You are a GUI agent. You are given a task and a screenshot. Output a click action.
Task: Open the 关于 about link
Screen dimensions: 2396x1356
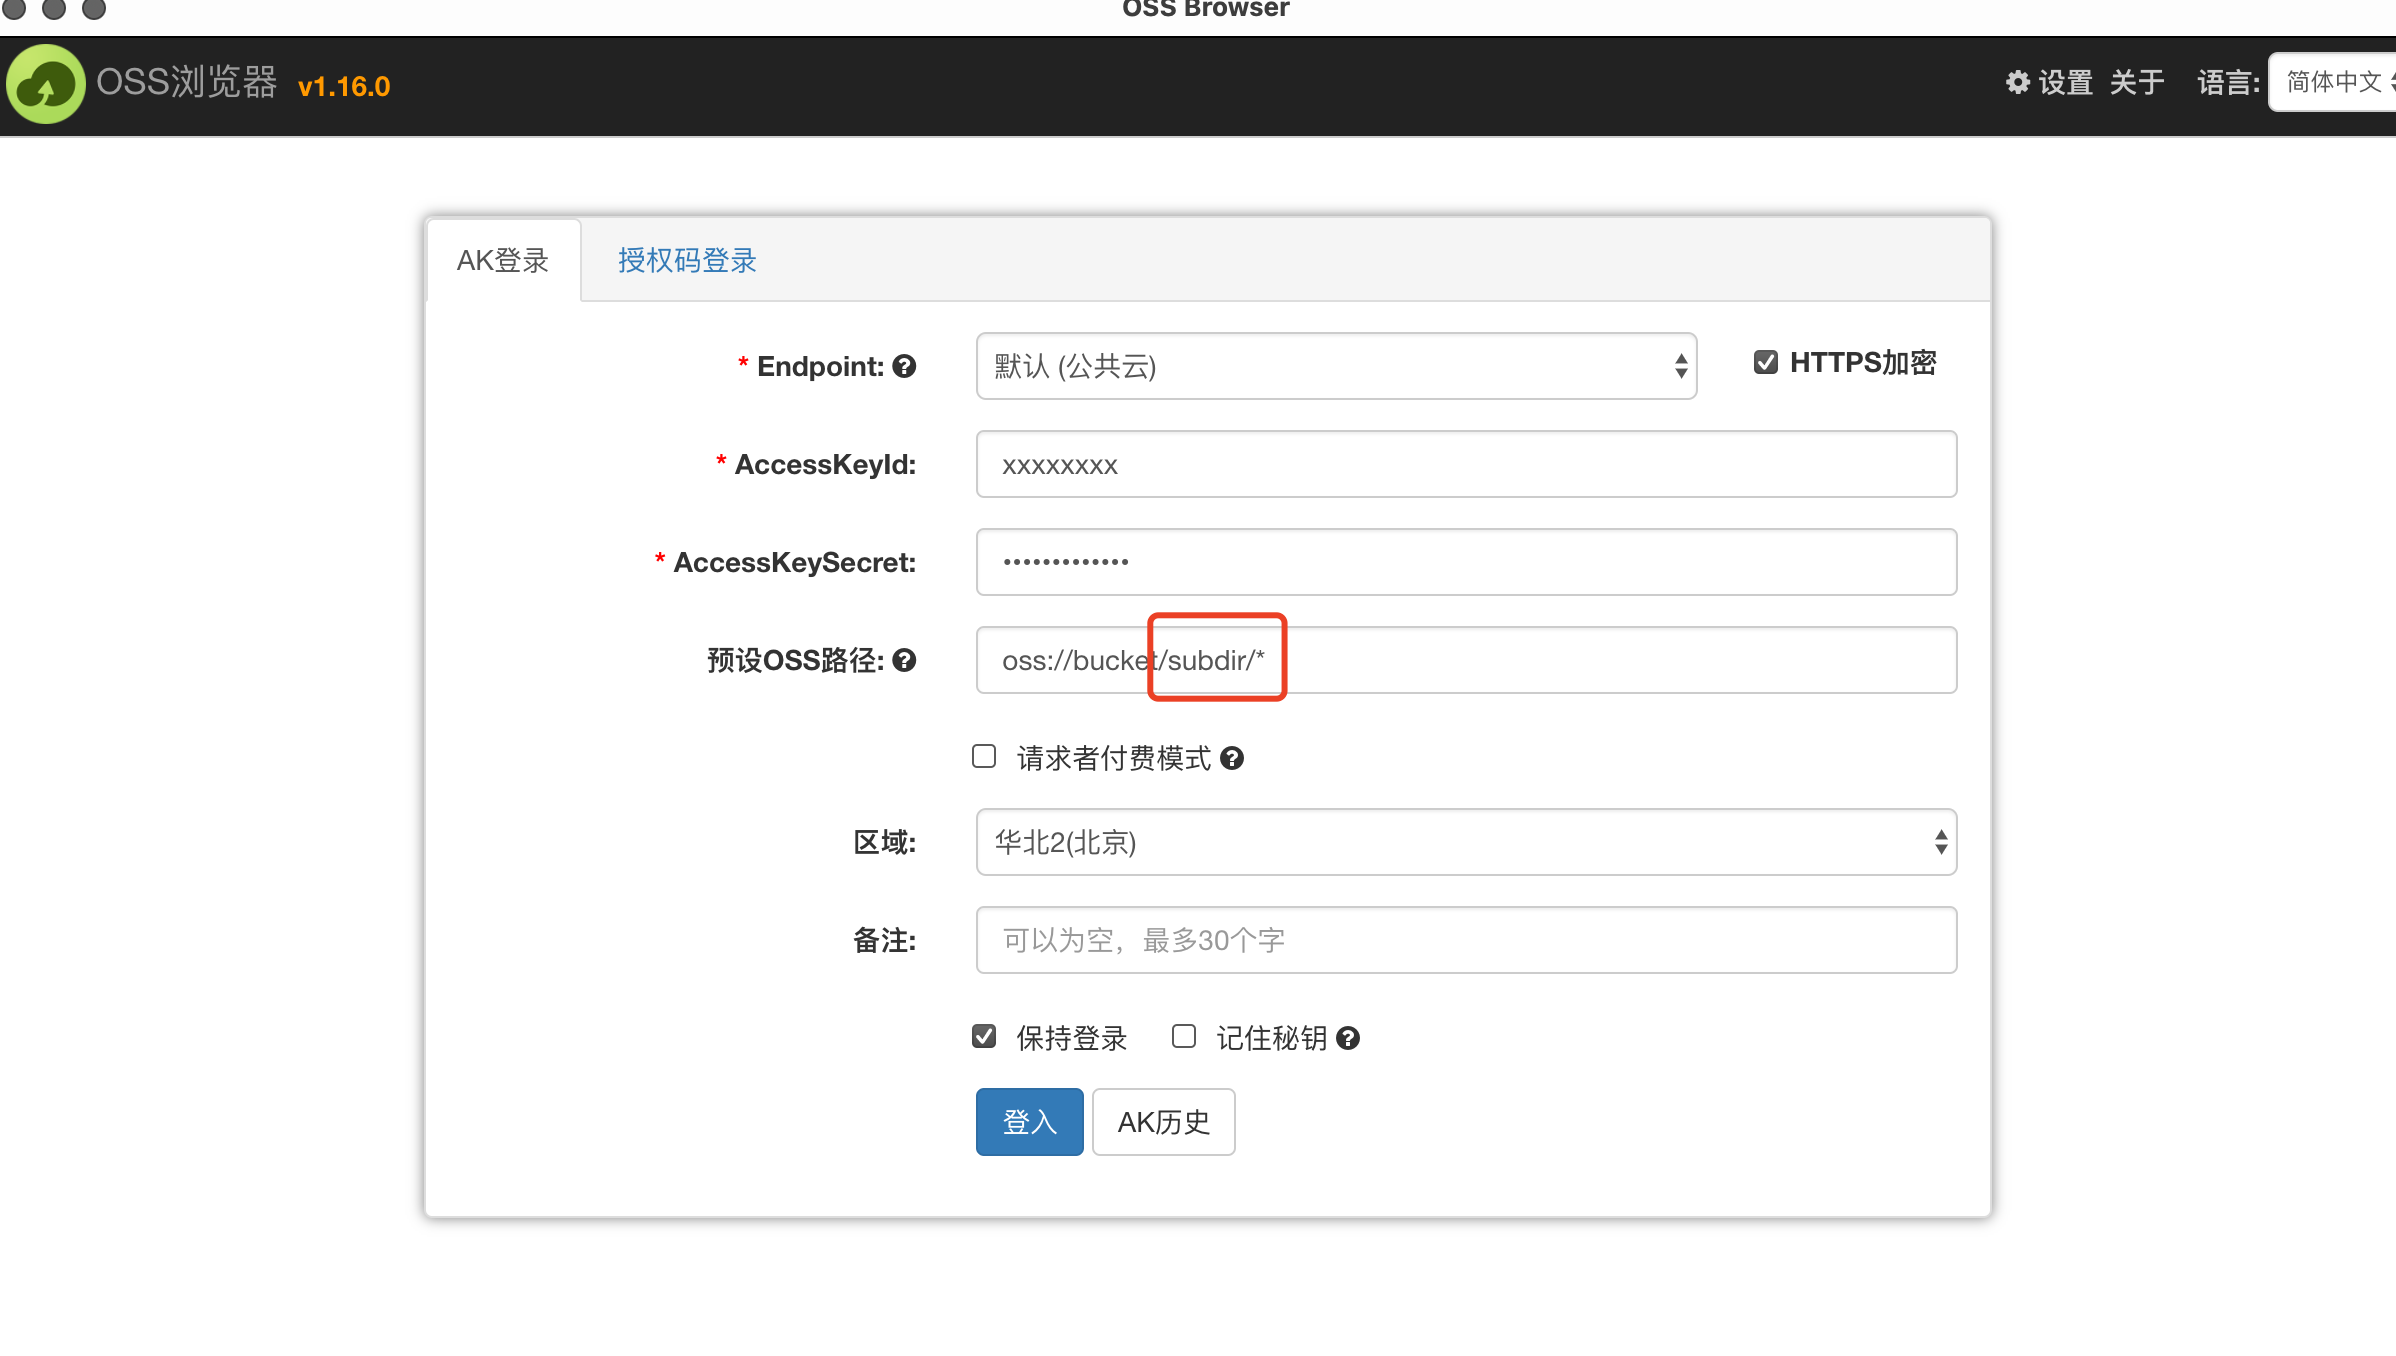pyautogui.click(x=2137, y=82)
